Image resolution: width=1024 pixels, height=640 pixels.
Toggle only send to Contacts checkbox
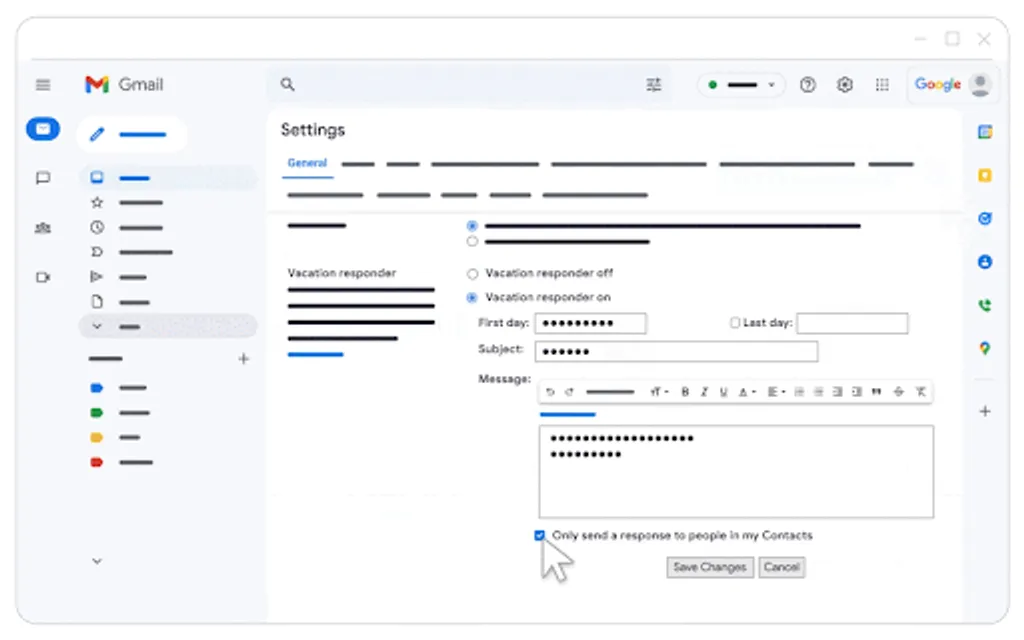(x=539, y=536)
